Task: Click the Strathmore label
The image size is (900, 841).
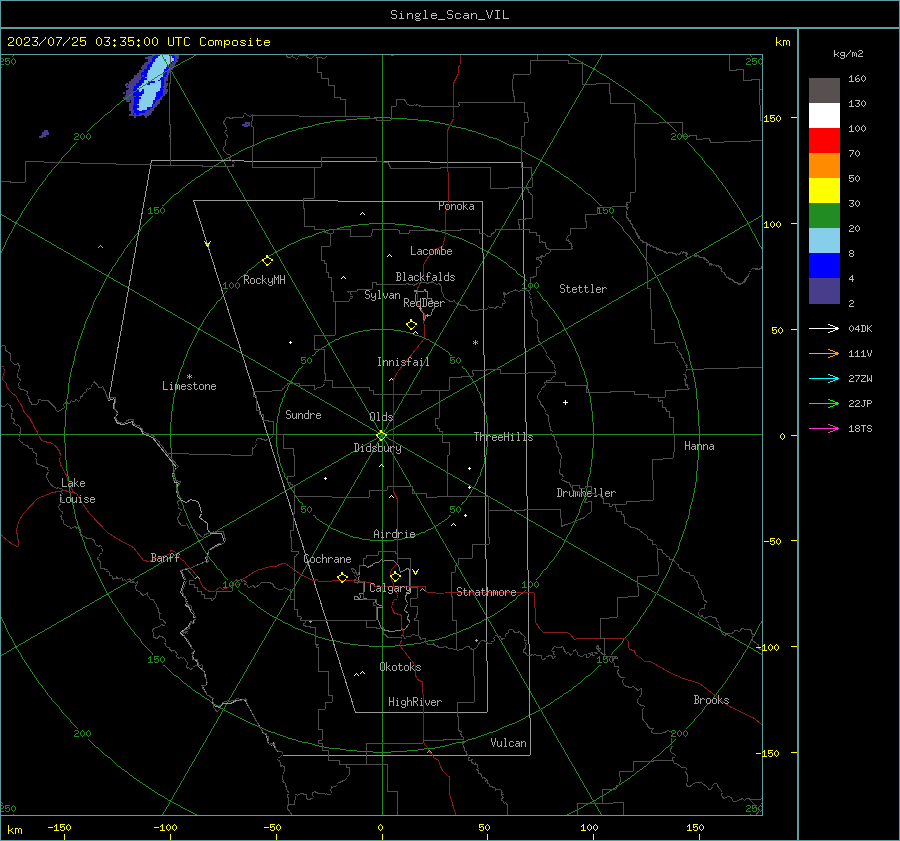Action: (486, 592)
